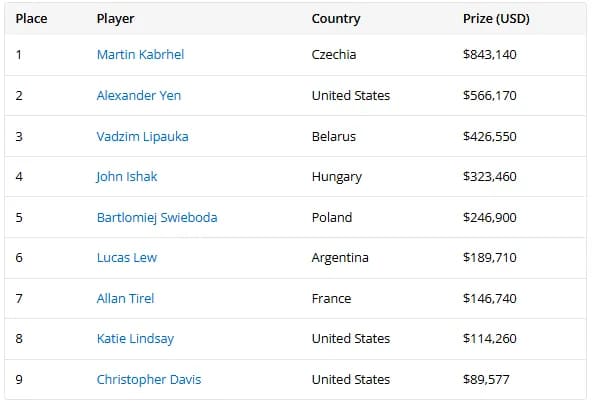Open the Christopher Davis player link
593x405 pixels.
[x=149, y=379]
